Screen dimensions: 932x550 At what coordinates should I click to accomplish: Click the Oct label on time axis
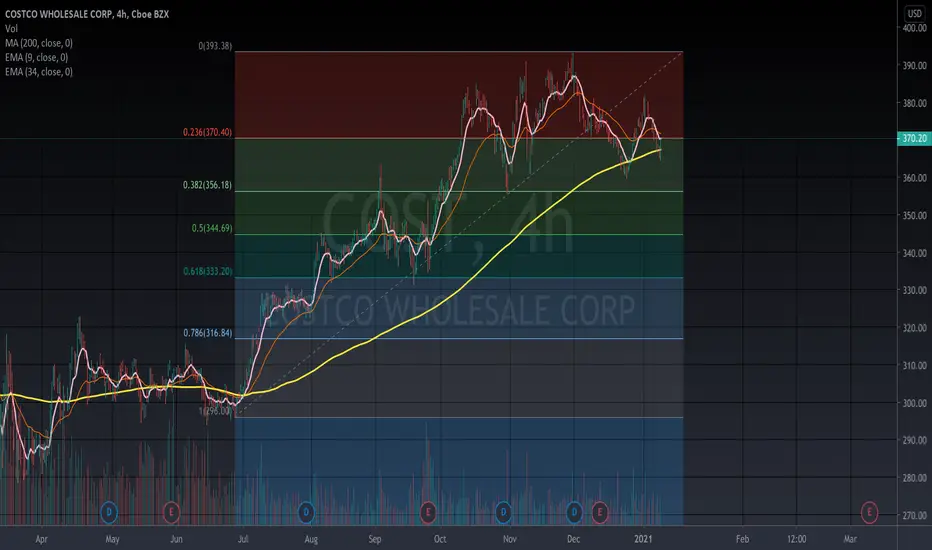(x=440, y=539)
